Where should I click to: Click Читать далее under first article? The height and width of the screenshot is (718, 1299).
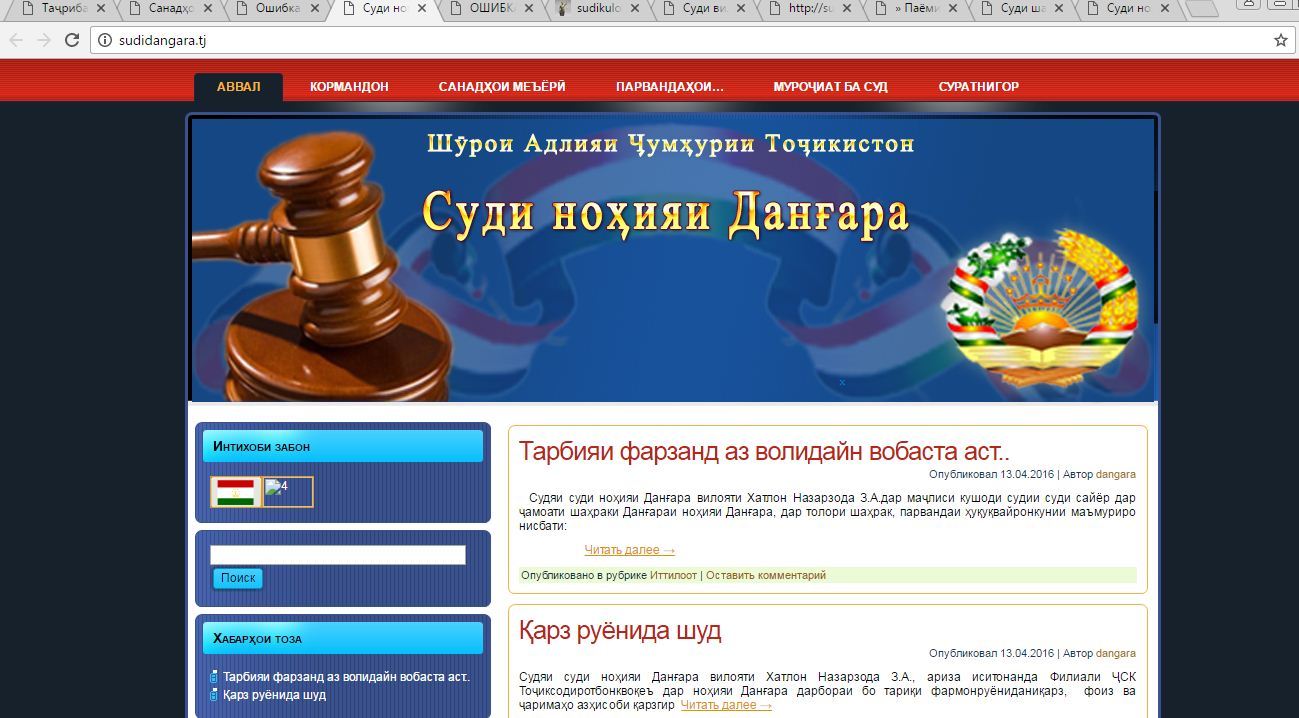(629, 550)
